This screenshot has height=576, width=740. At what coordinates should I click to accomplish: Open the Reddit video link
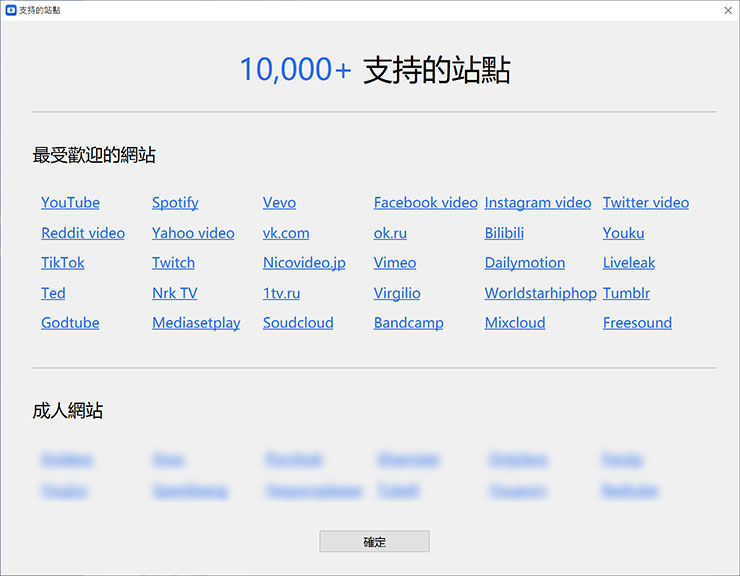(x=83, y=233)
